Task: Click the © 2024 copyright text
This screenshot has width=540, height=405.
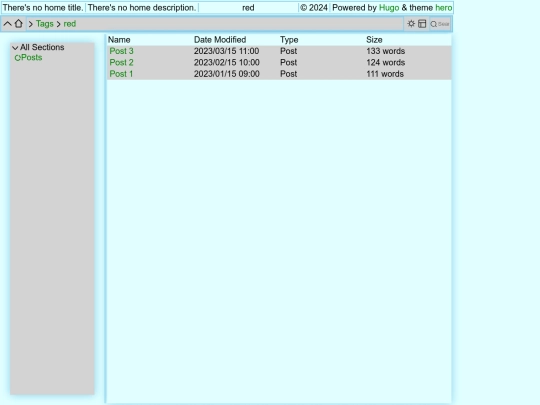Action: 314,8
